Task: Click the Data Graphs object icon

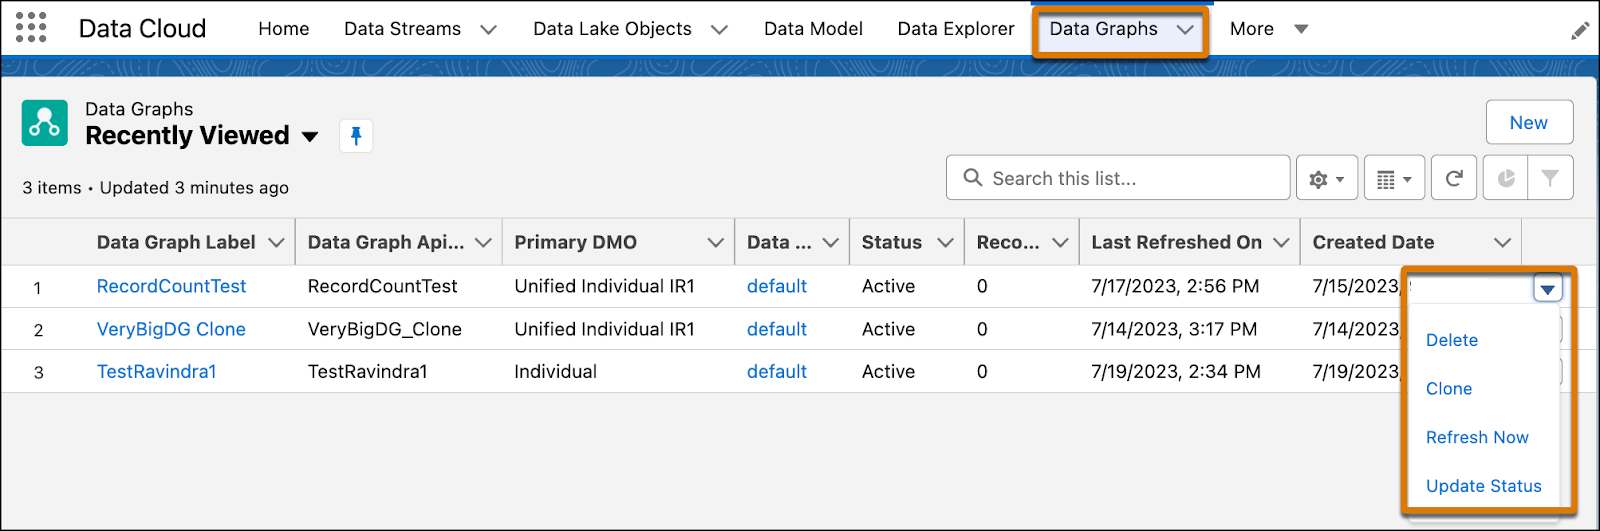Action: coord(45,123)
